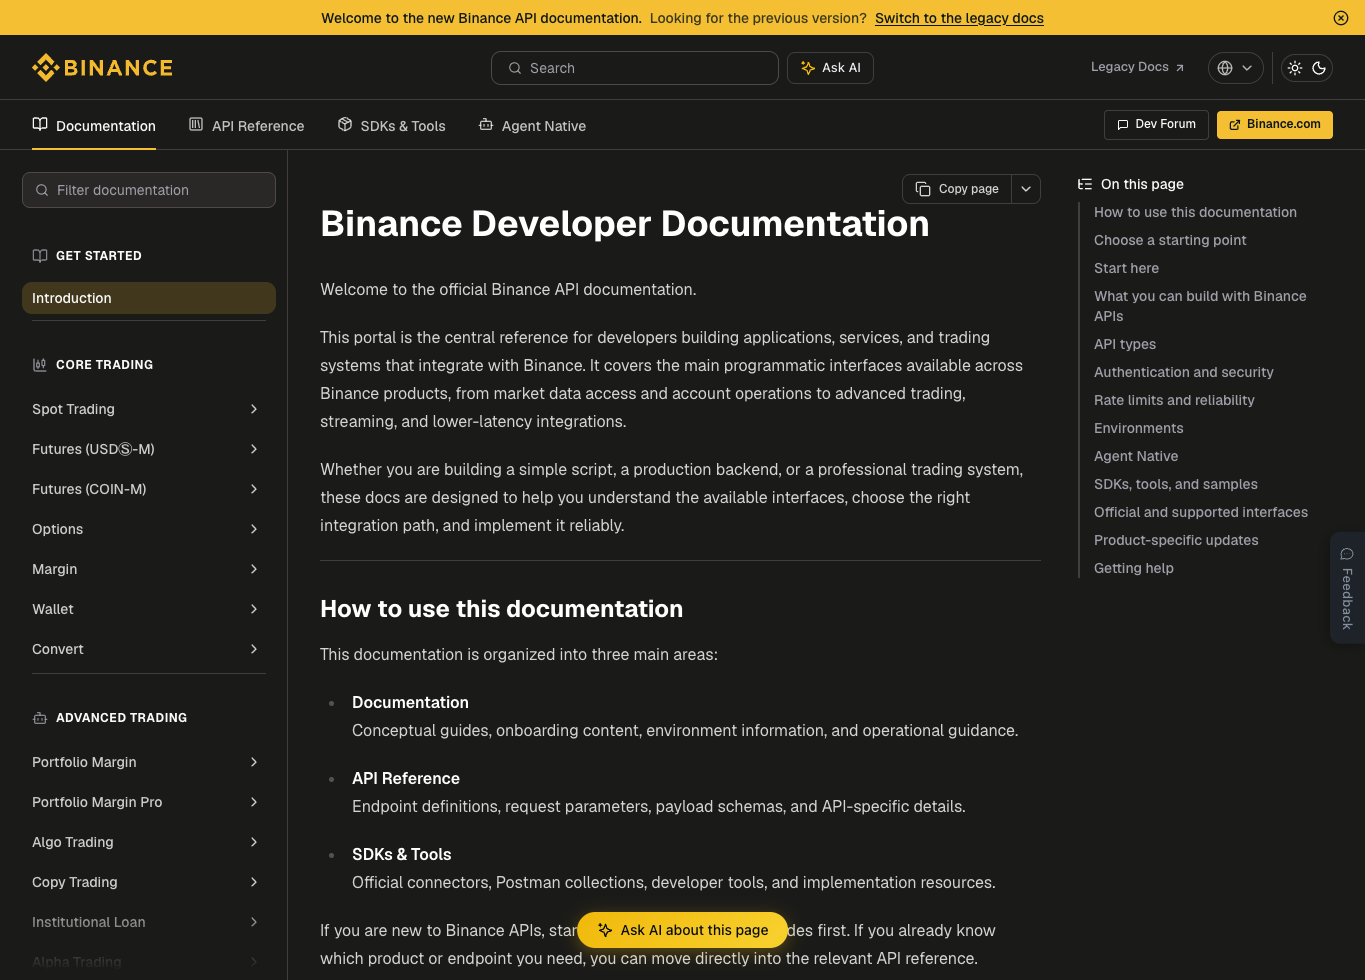Jump to Product-specific updates
Image resolution: width=1365 pixels, height=980 pixels.
(x=1176, y=540)
